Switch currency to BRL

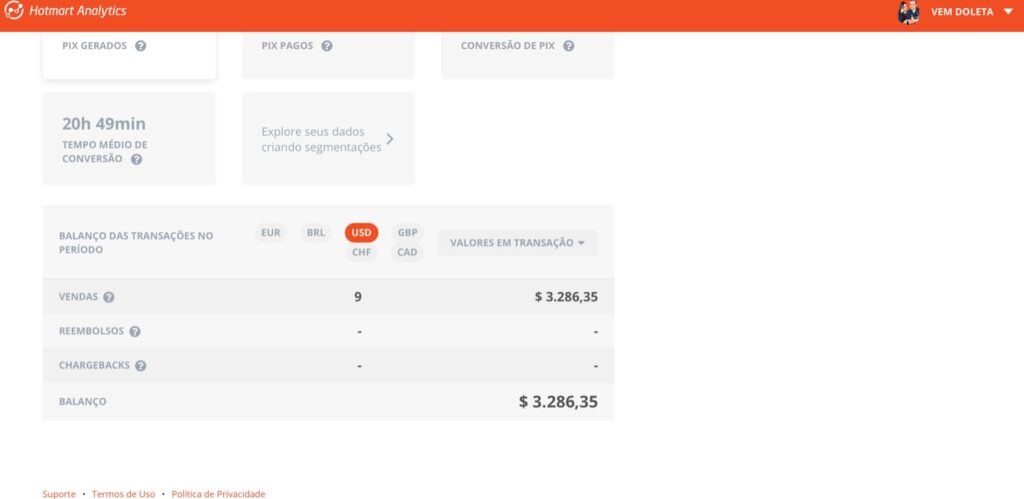(316, 233)
